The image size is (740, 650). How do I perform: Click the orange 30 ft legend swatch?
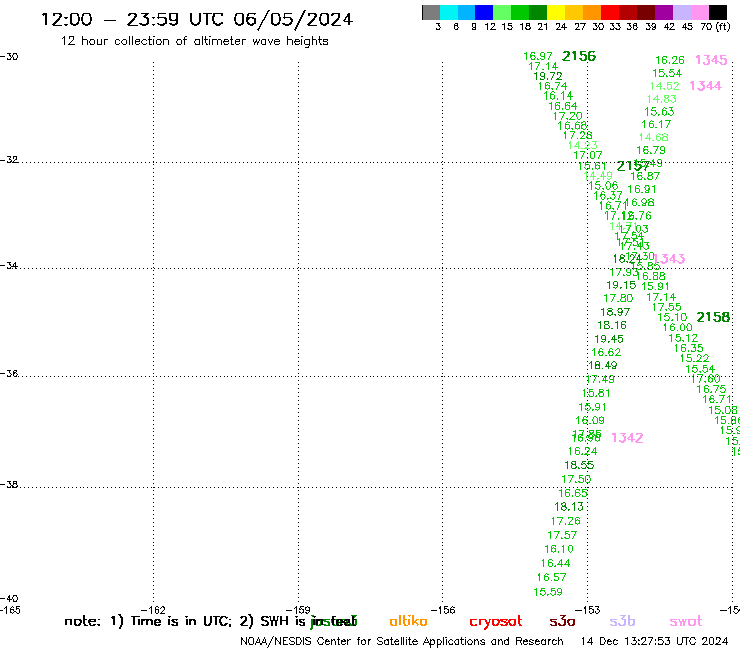click(592, 13)
